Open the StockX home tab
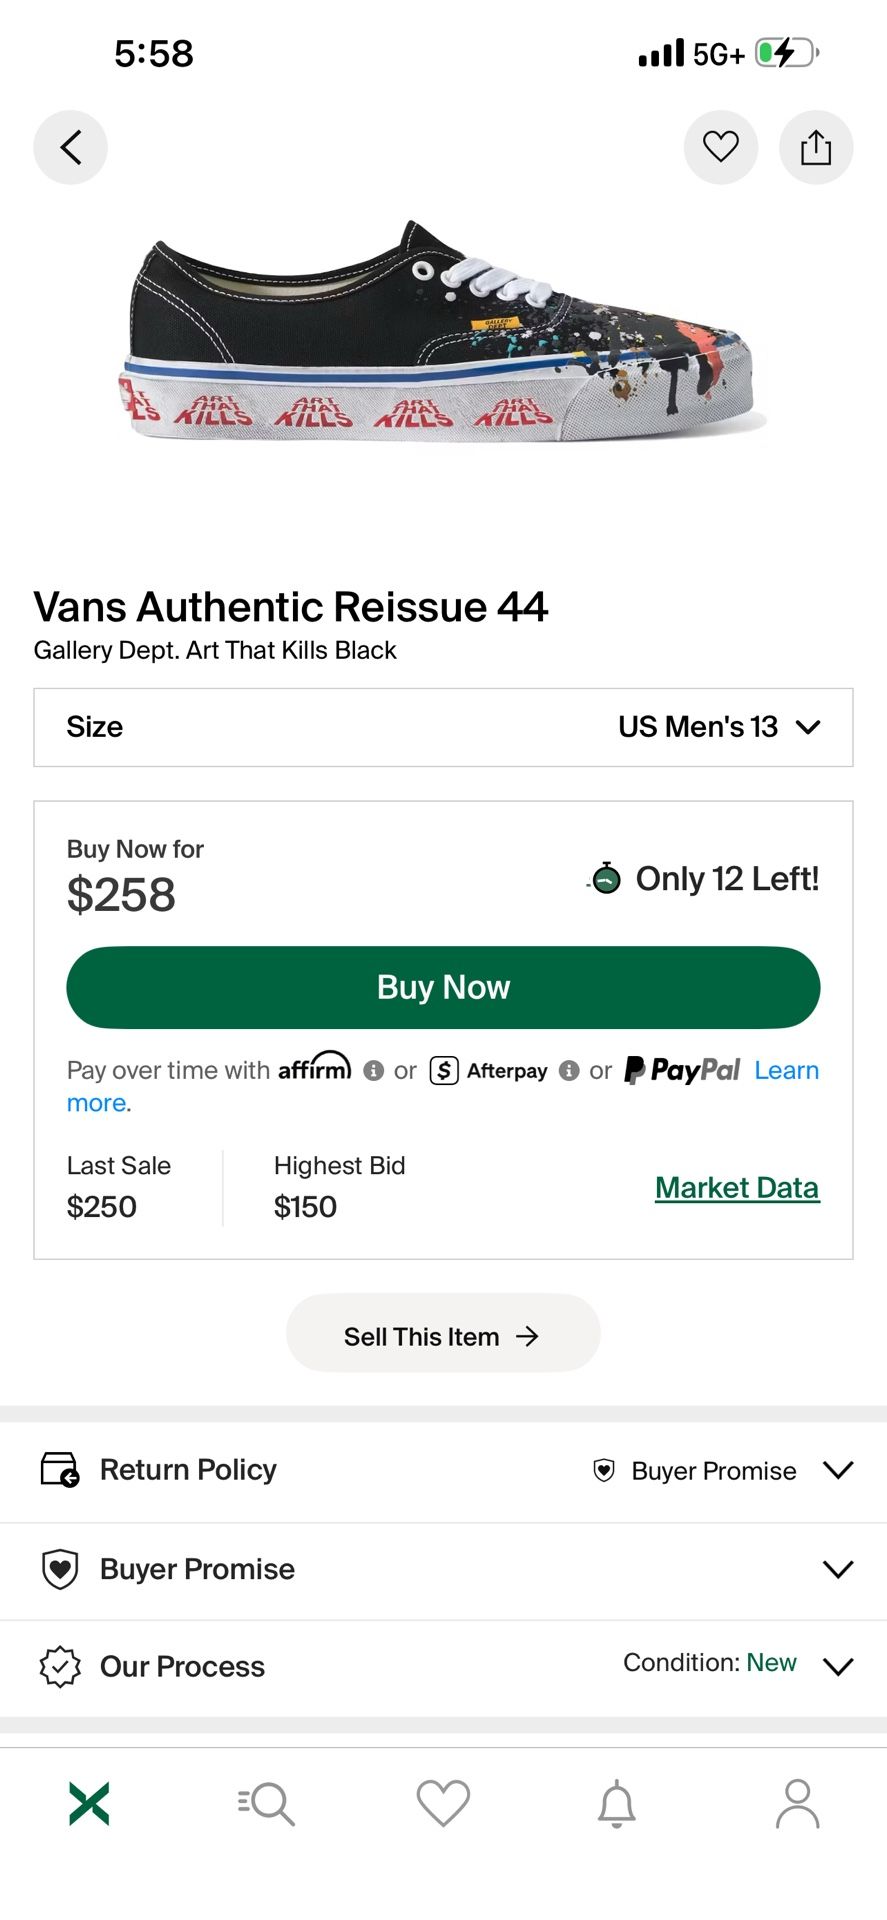This screenshot has width=887, height=1920. coord(89,1803)
